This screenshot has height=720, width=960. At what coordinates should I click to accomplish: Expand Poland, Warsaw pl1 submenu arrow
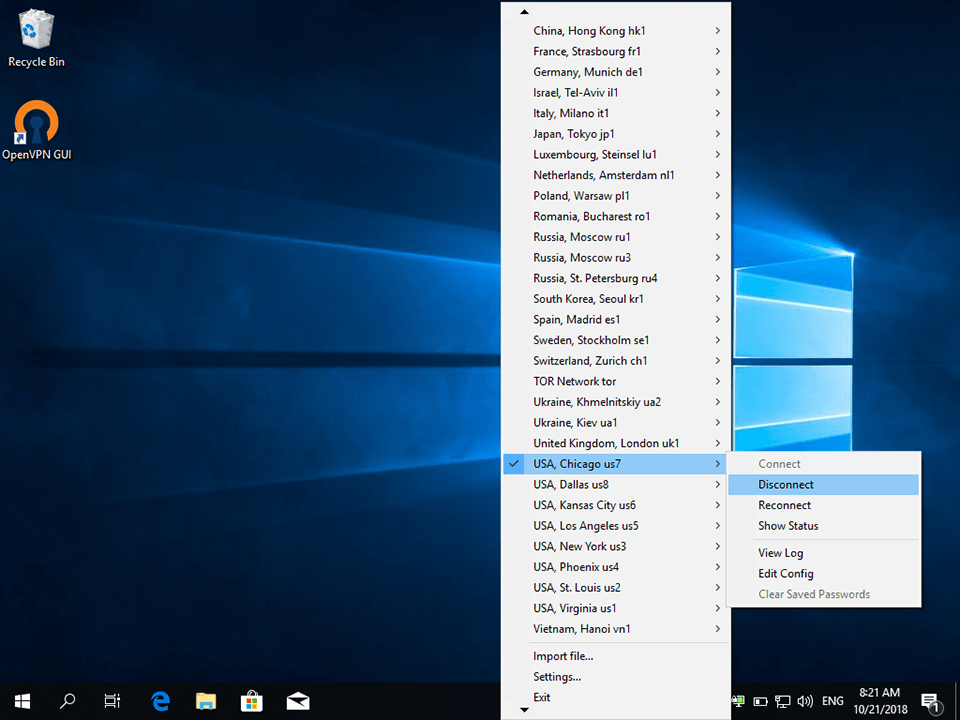point(718,196)
